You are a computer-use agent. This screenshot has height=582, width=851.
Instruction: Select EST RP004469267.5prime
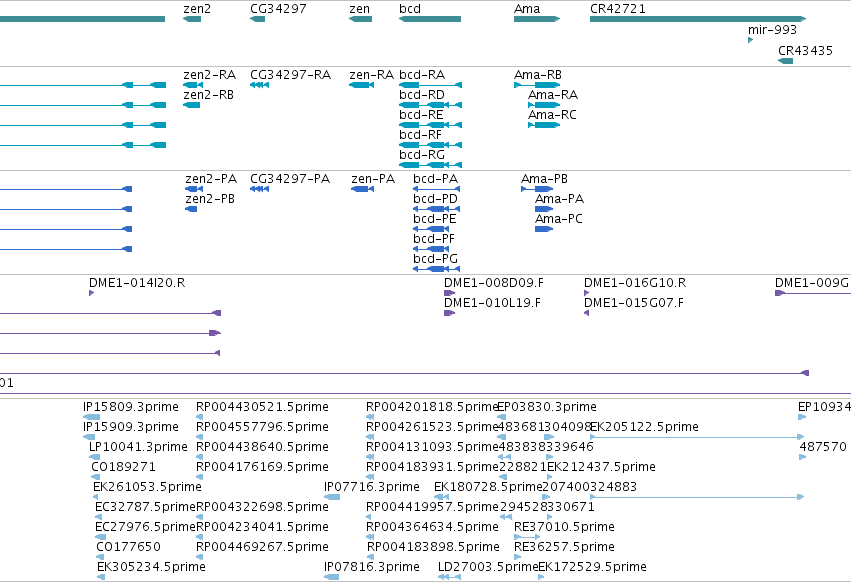coord(199,557)
